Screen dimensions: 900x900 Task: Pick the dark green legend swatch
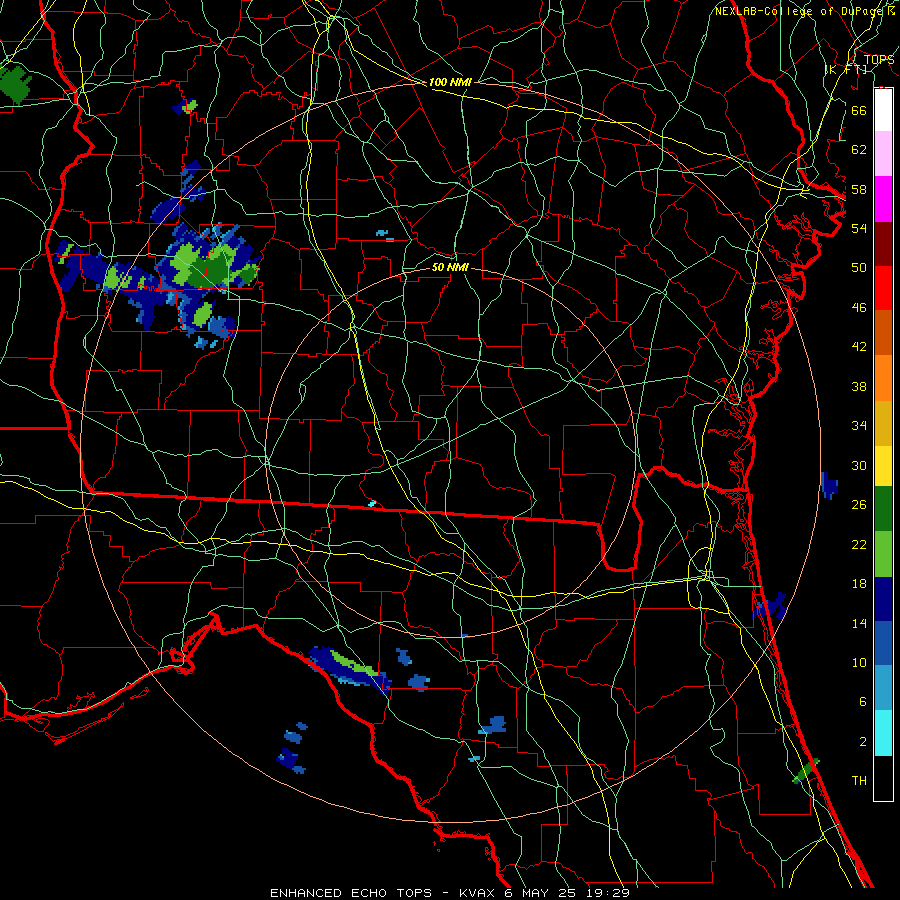click(883, 509)
